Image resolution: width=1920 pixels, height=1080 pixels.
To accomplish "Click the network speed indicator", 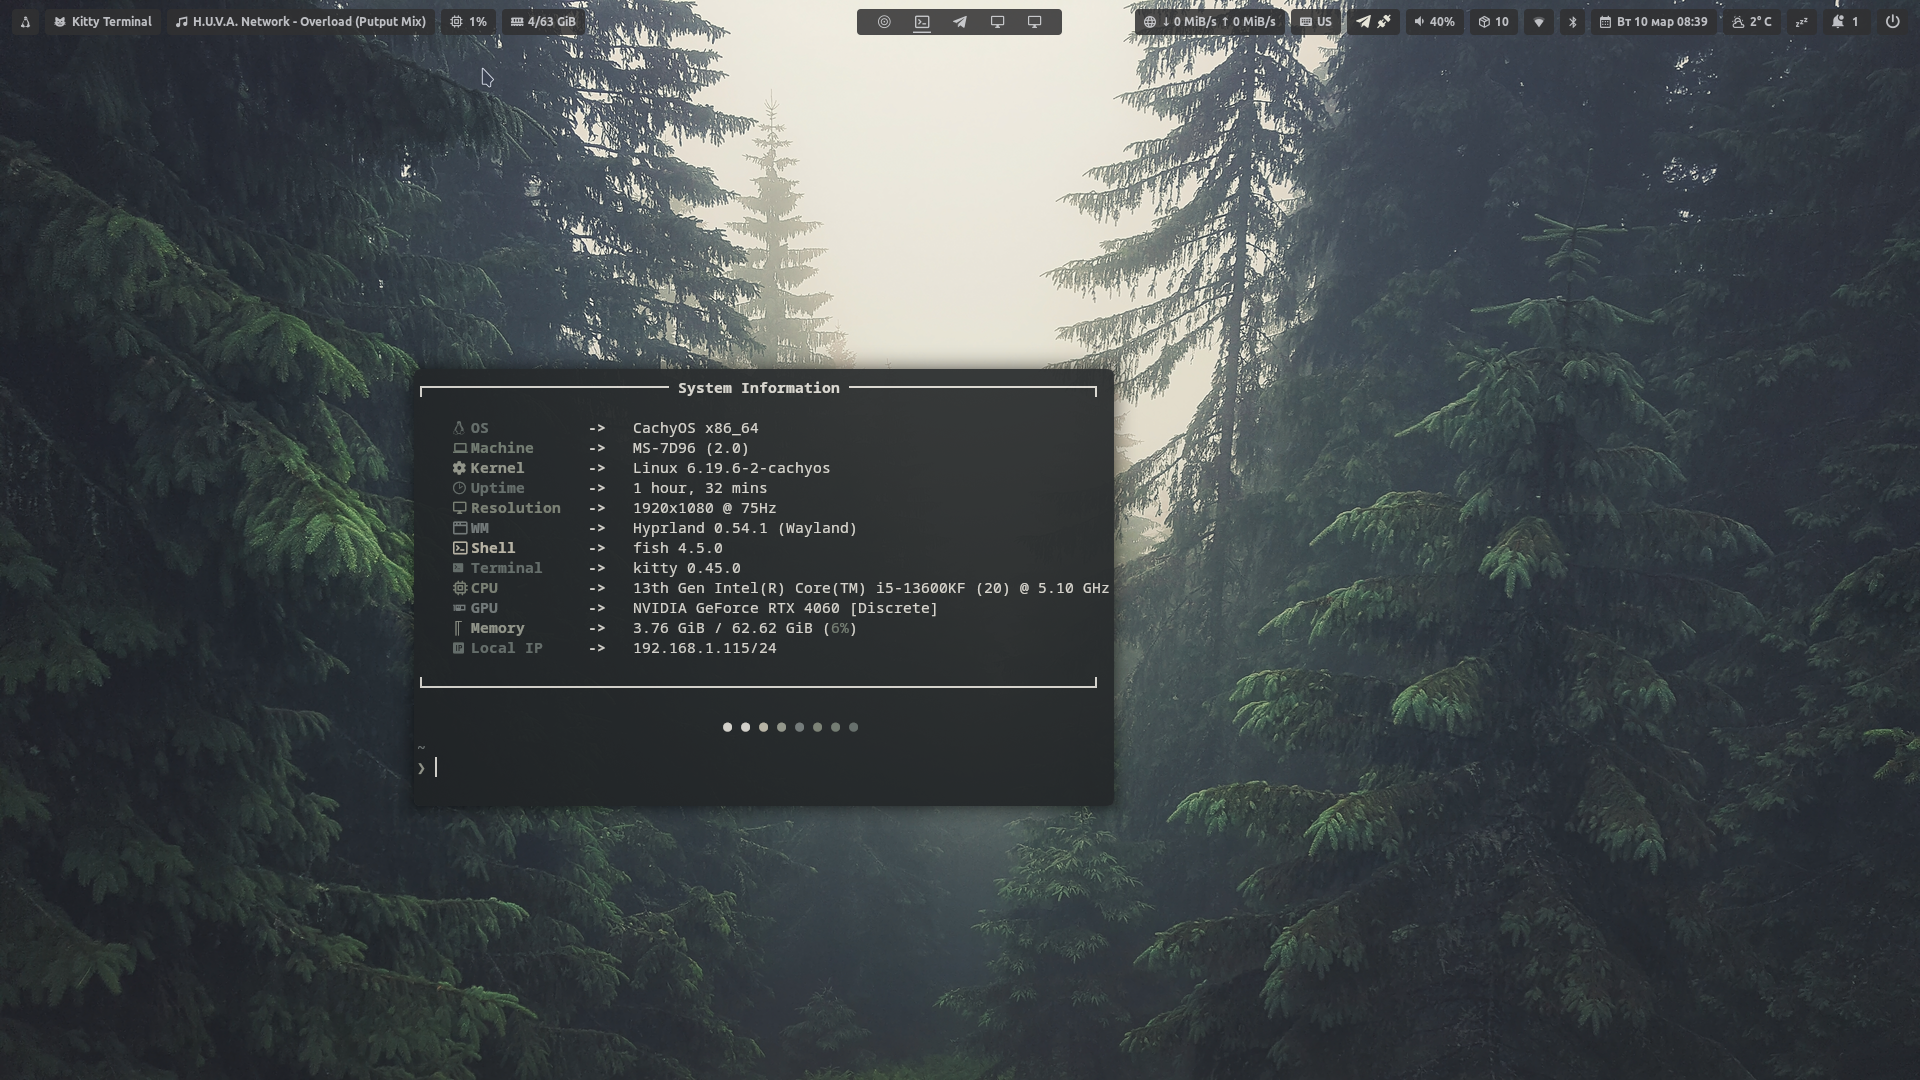I will pos(1209,21).
